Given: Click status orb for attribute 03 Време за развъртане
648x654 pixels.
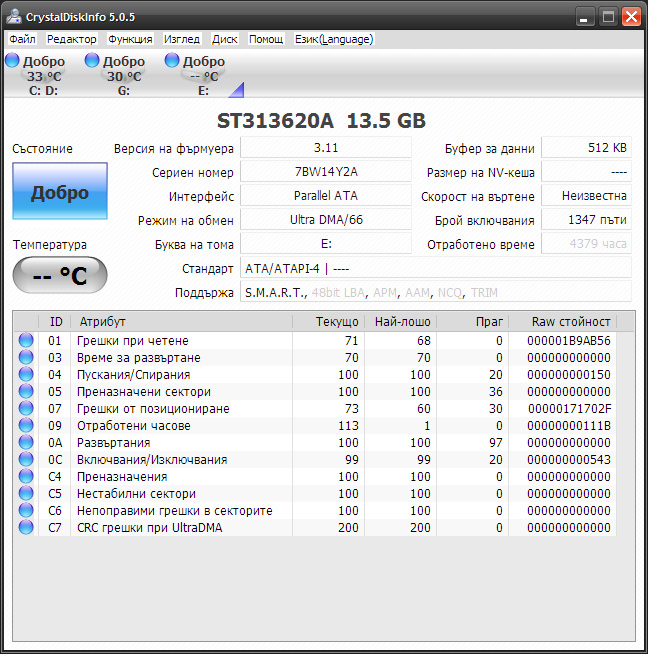Looking at the screenshot, I should (x=26, y=357).
